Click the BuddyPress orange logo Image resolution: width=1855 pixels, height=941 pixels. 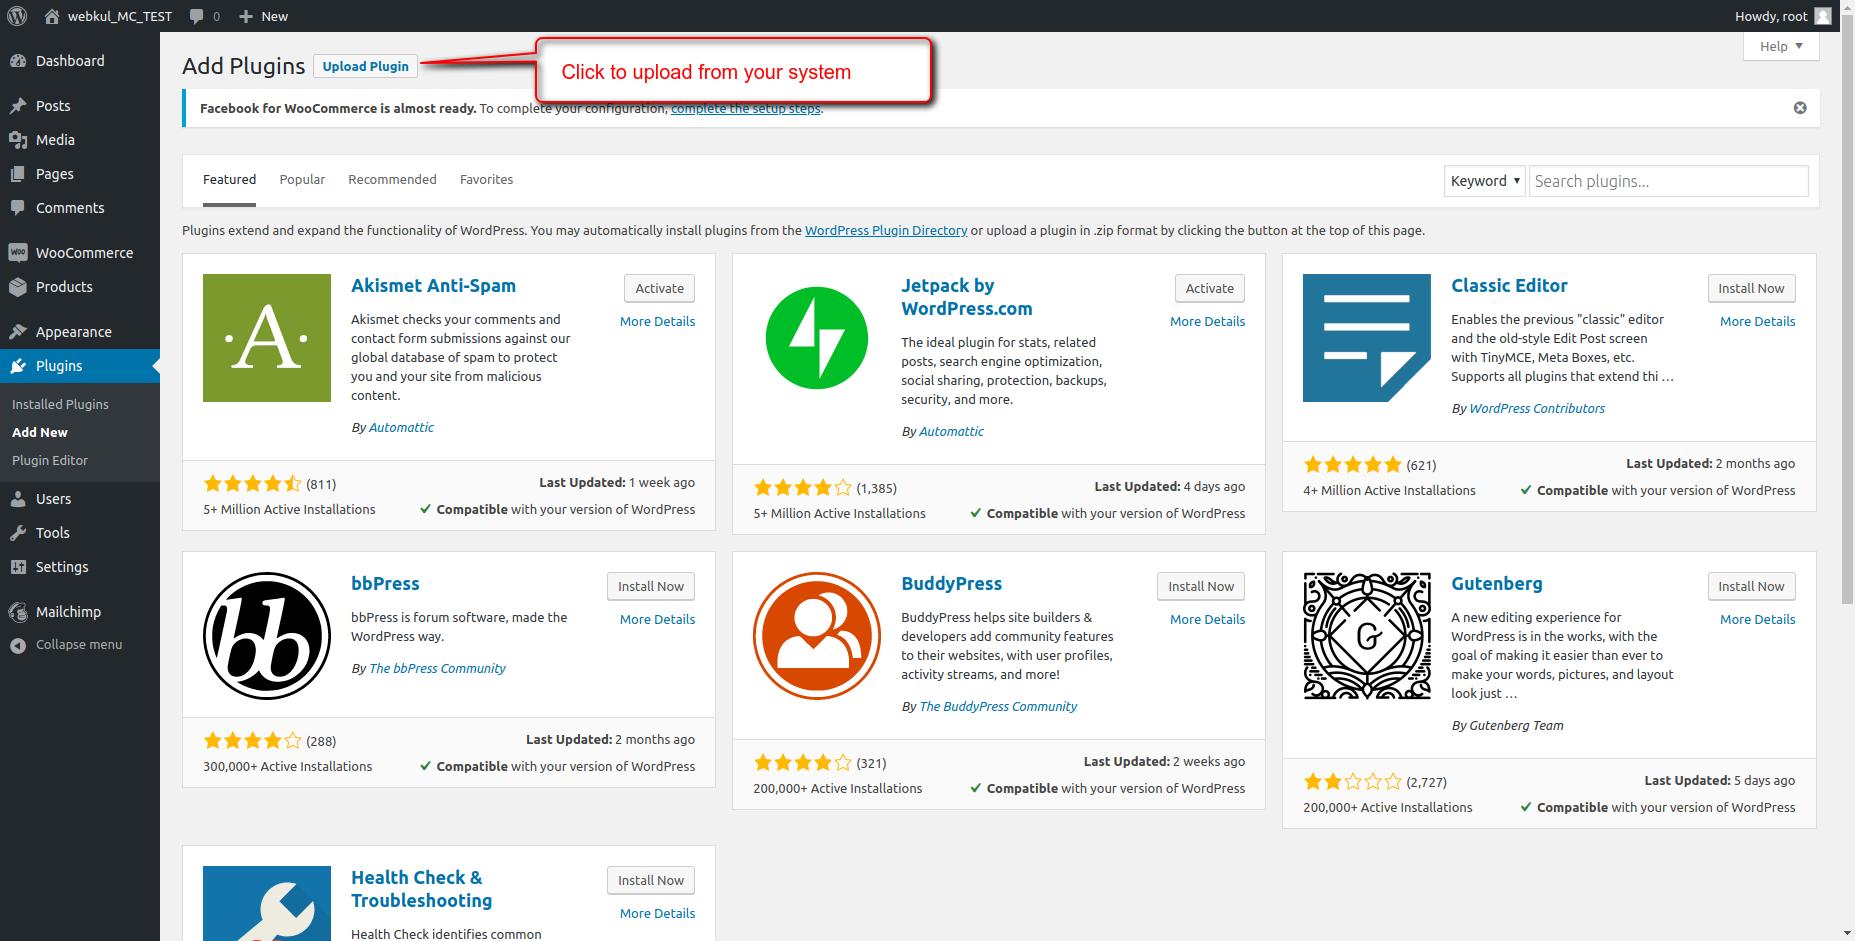pos(816,636)
